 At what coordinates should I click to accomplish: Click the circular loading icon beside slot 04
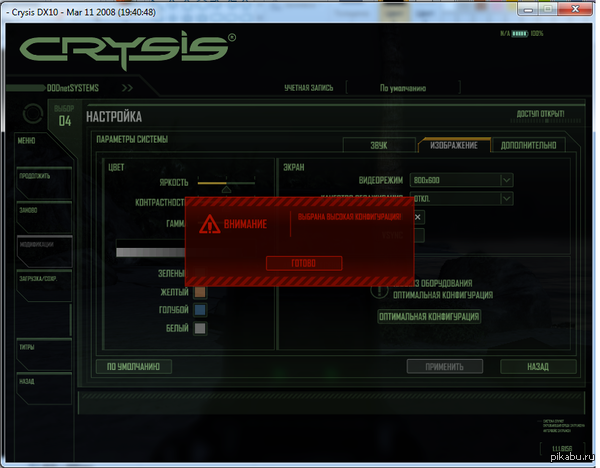(x=33, y=114)
